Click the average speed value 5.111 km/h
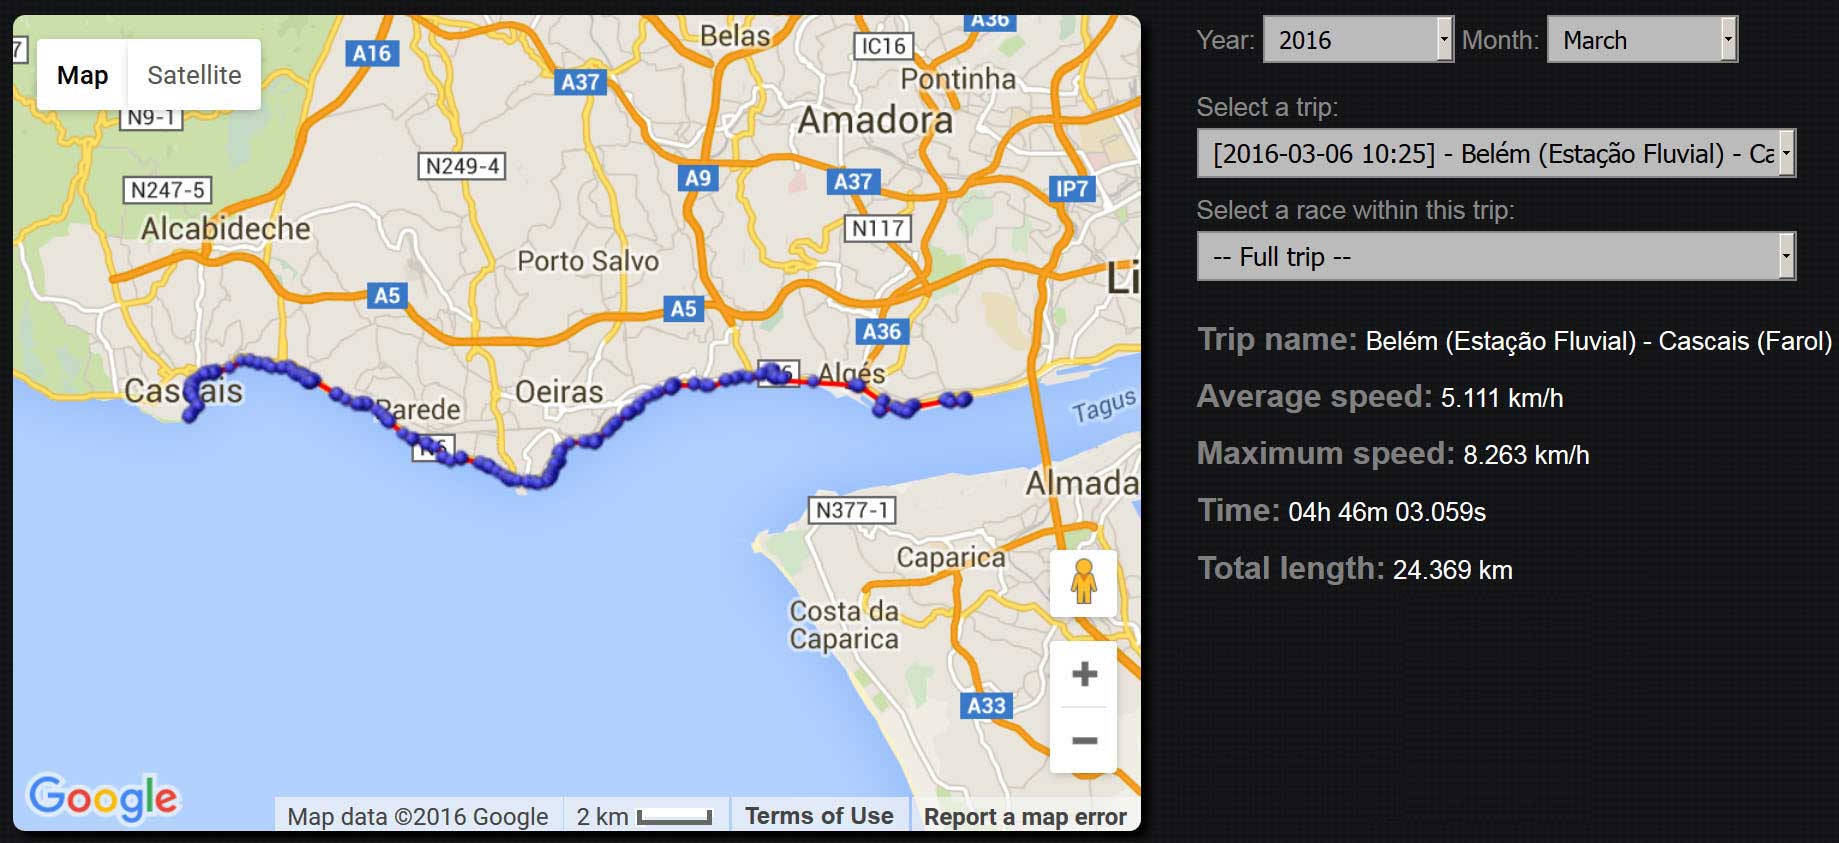 click(1502, 398)
